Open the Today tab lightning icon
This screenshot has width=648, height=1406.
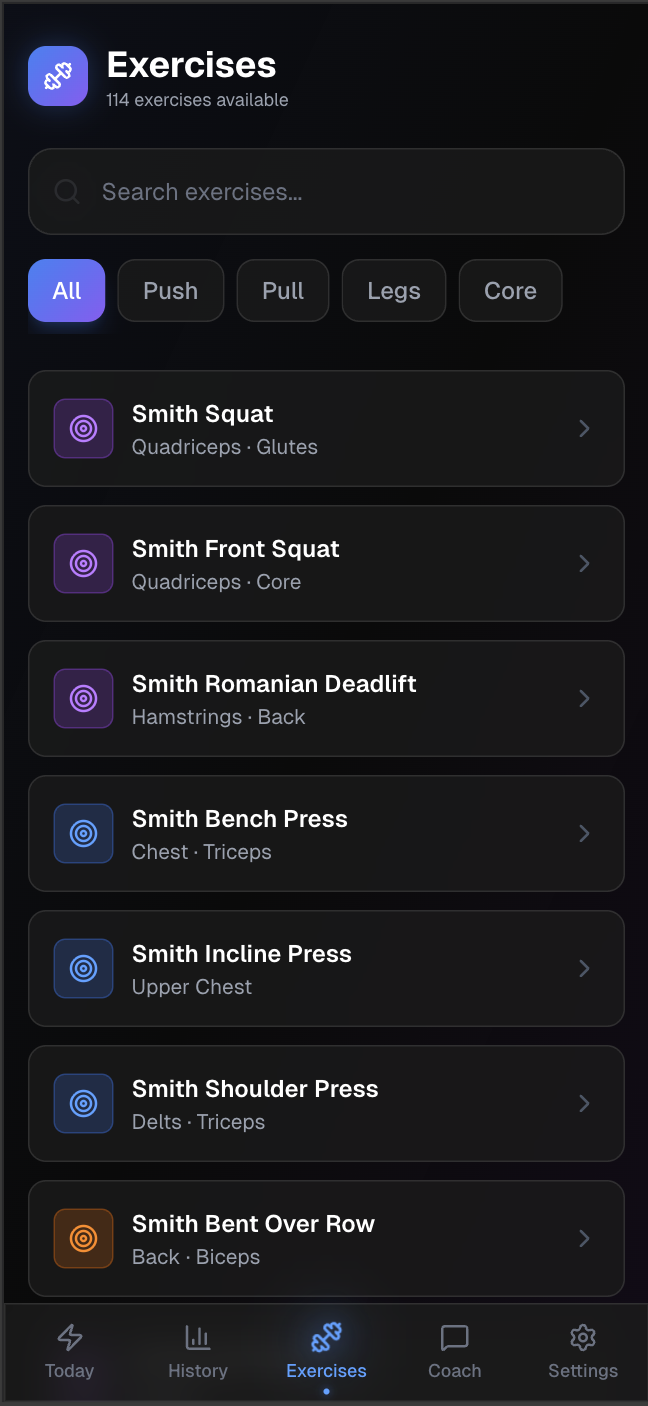click(69, 1337)
